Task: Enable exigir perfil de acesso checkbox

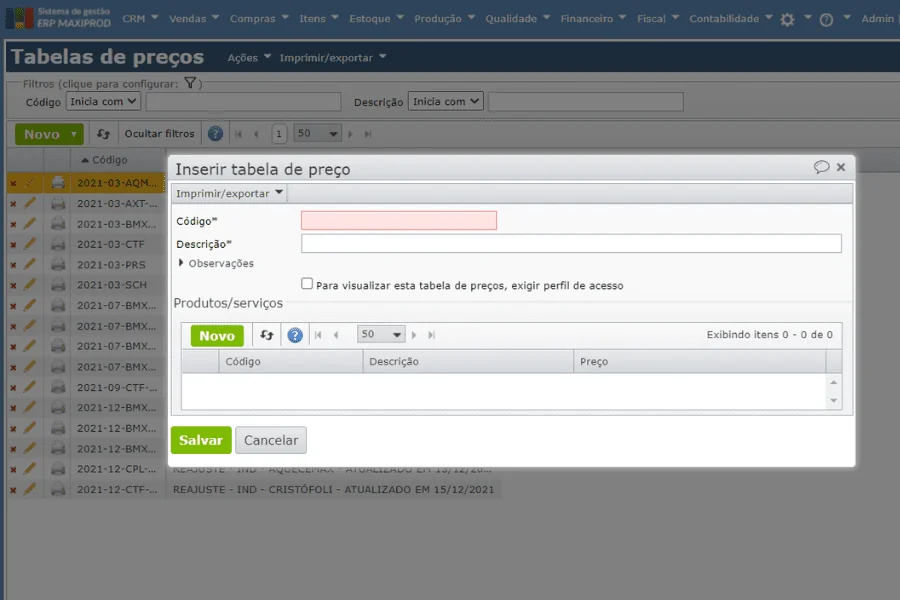Action: coord(307,284)
